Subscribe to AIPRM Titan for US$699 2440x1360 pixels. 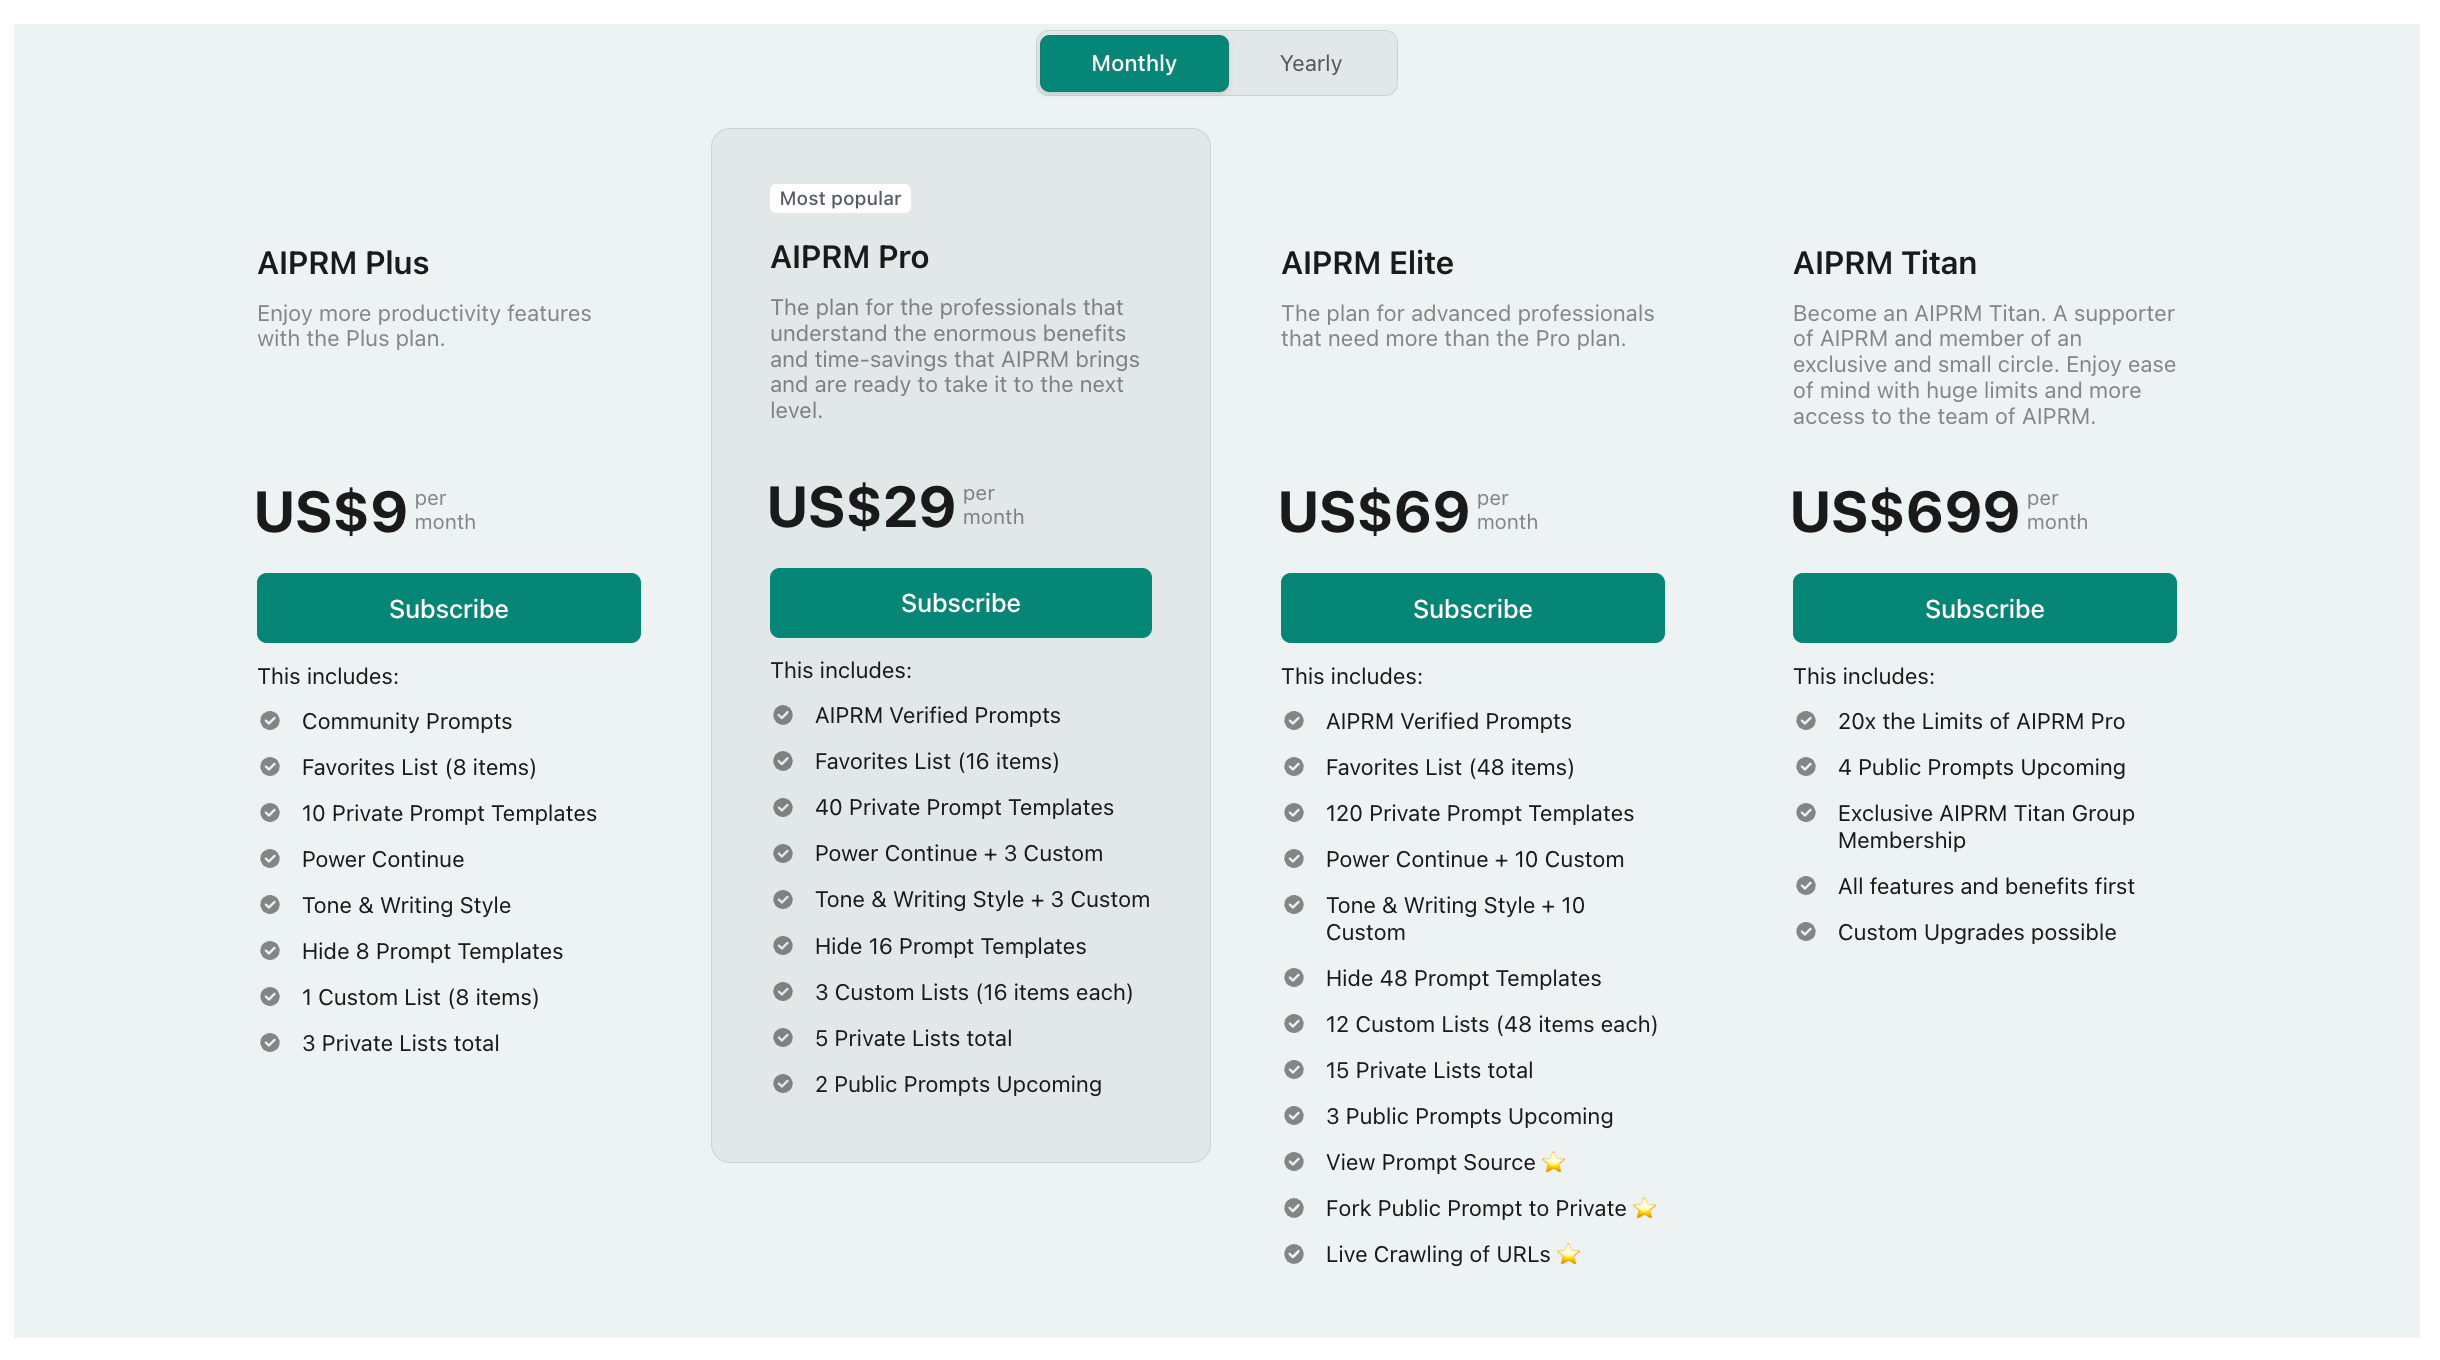1983,608
